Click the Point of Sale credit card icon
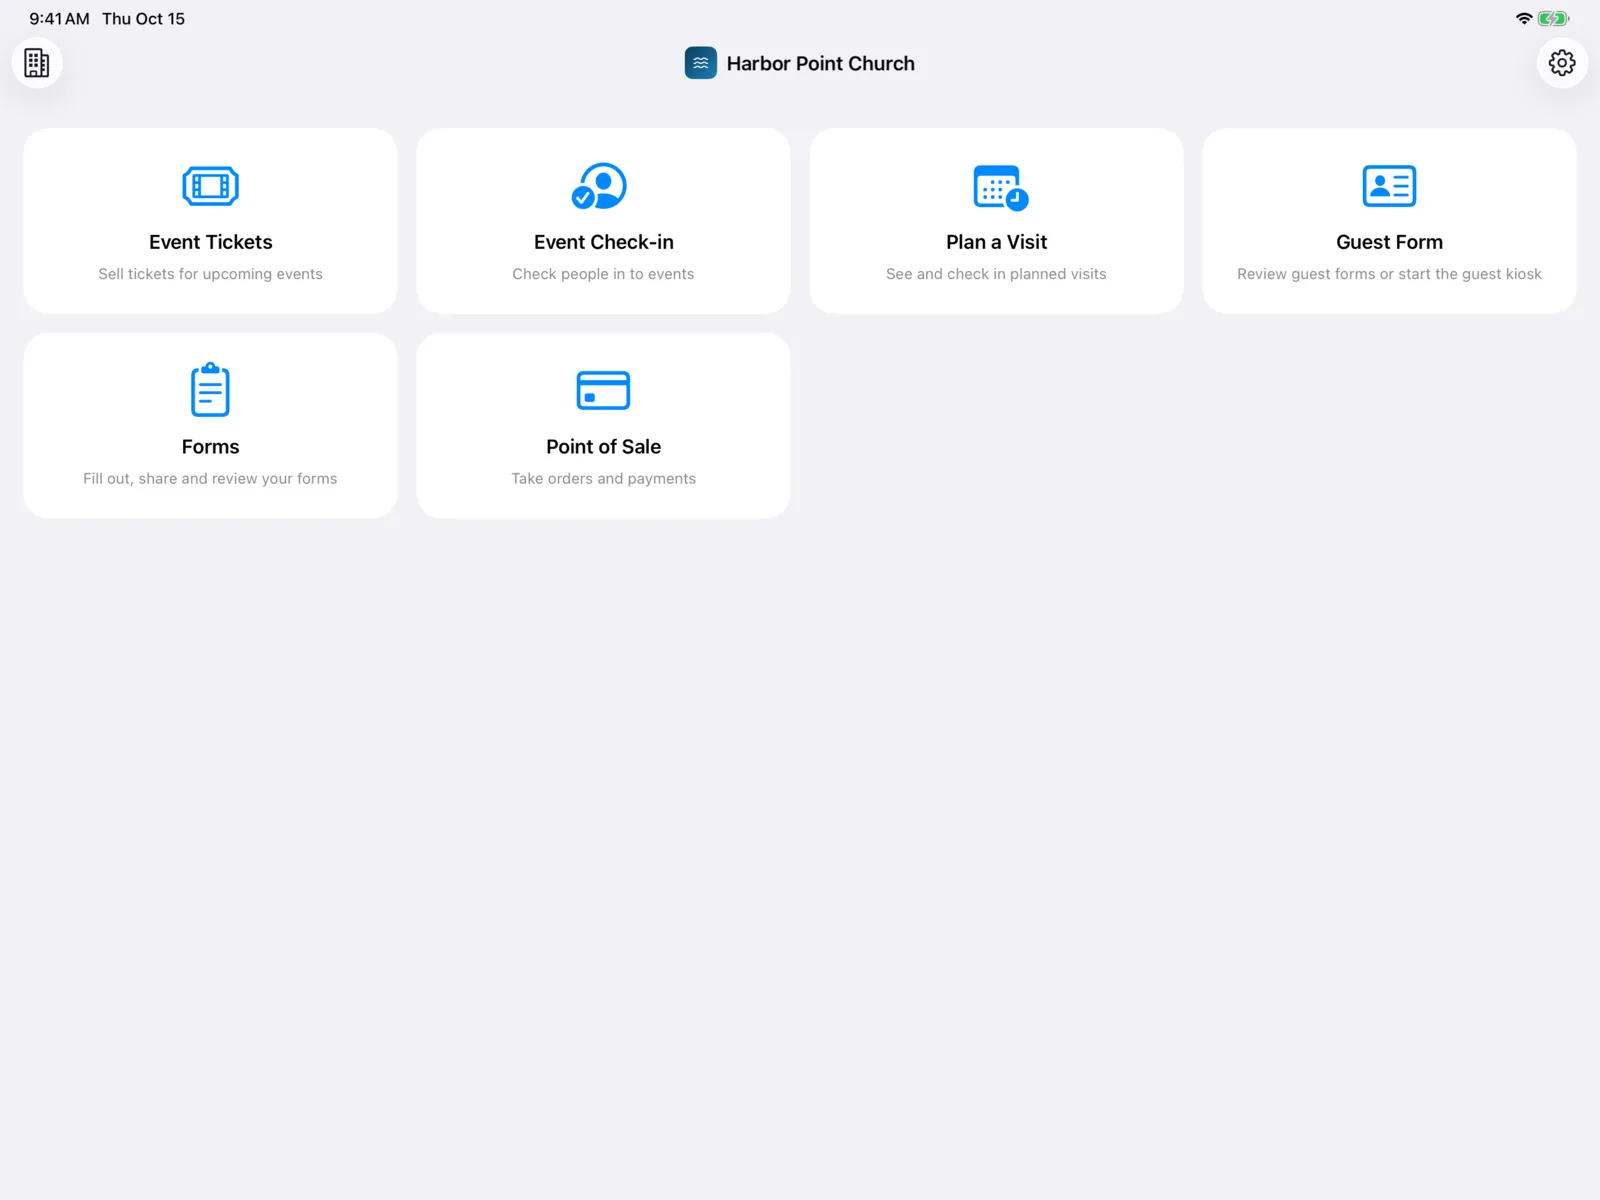 603,390
